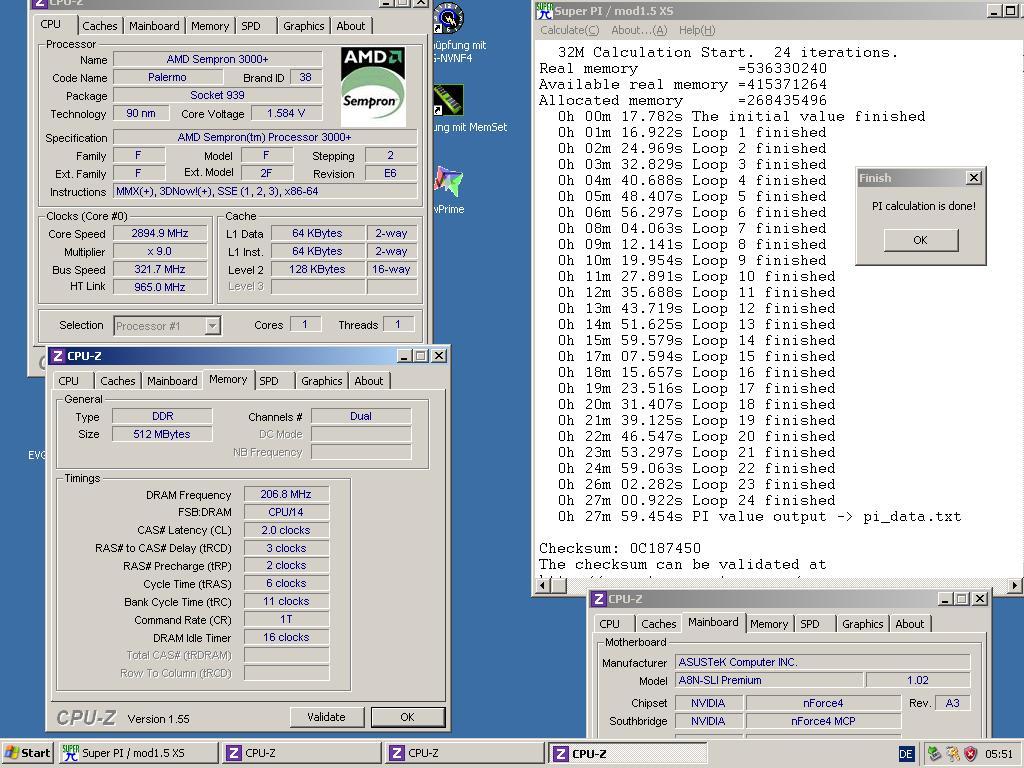Click the red security shield tray icon

[x=970, y=754]
